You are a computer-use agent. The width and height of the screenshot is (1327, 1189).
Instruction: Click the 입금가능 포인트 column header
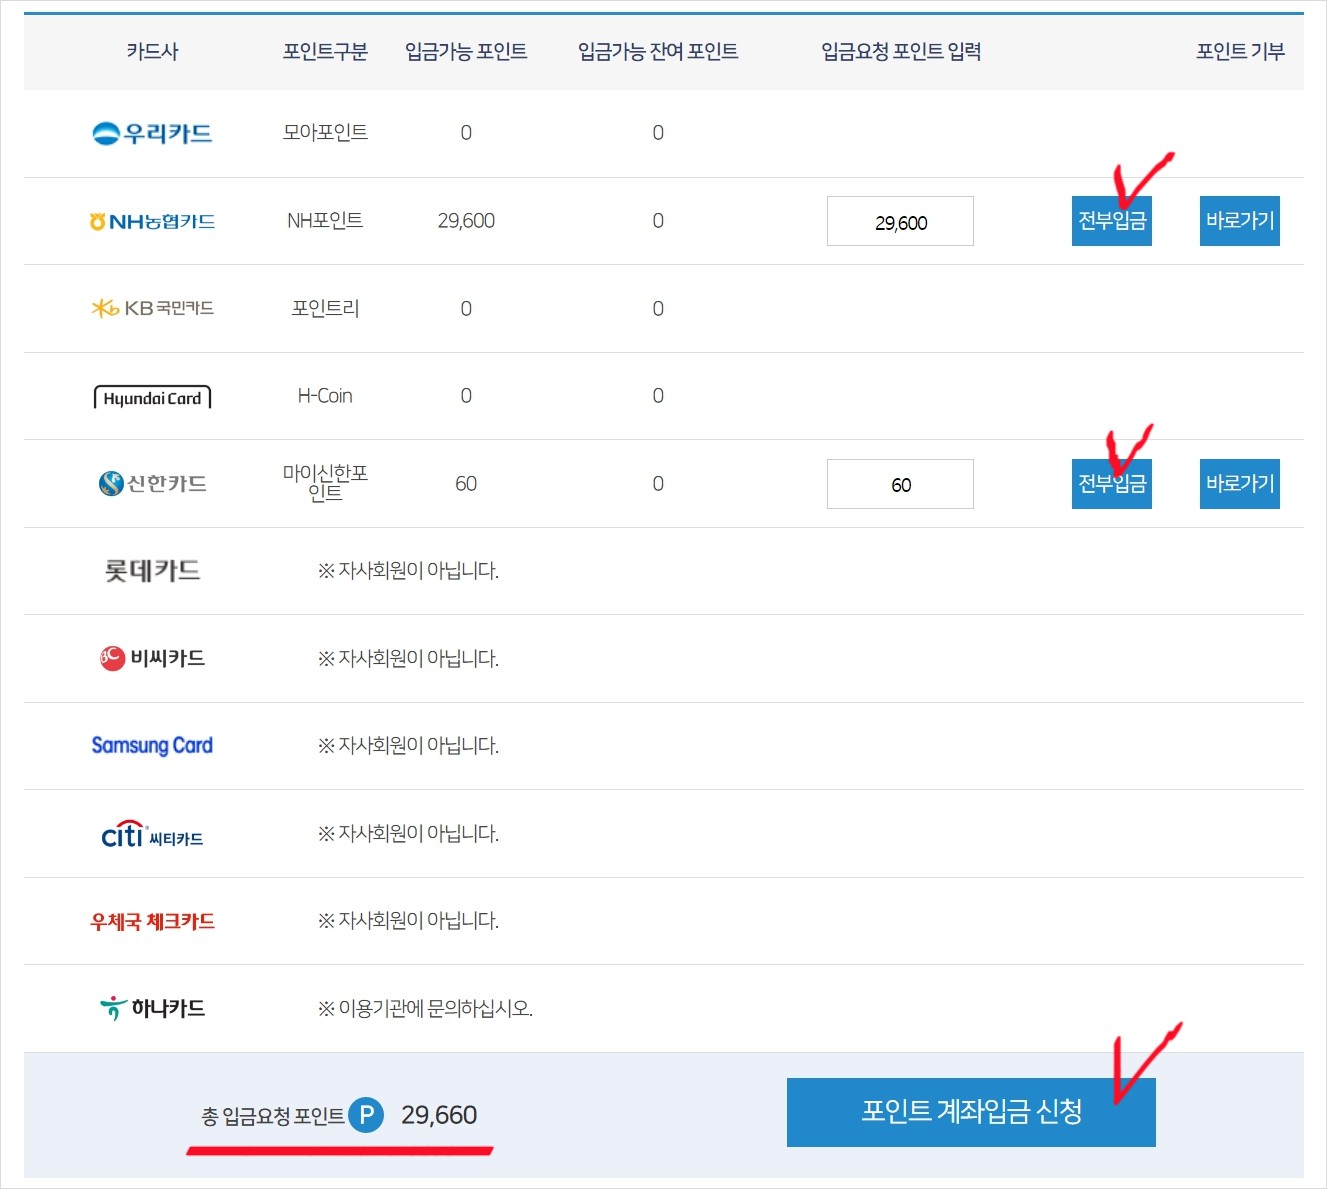click(x=466, y=52)
